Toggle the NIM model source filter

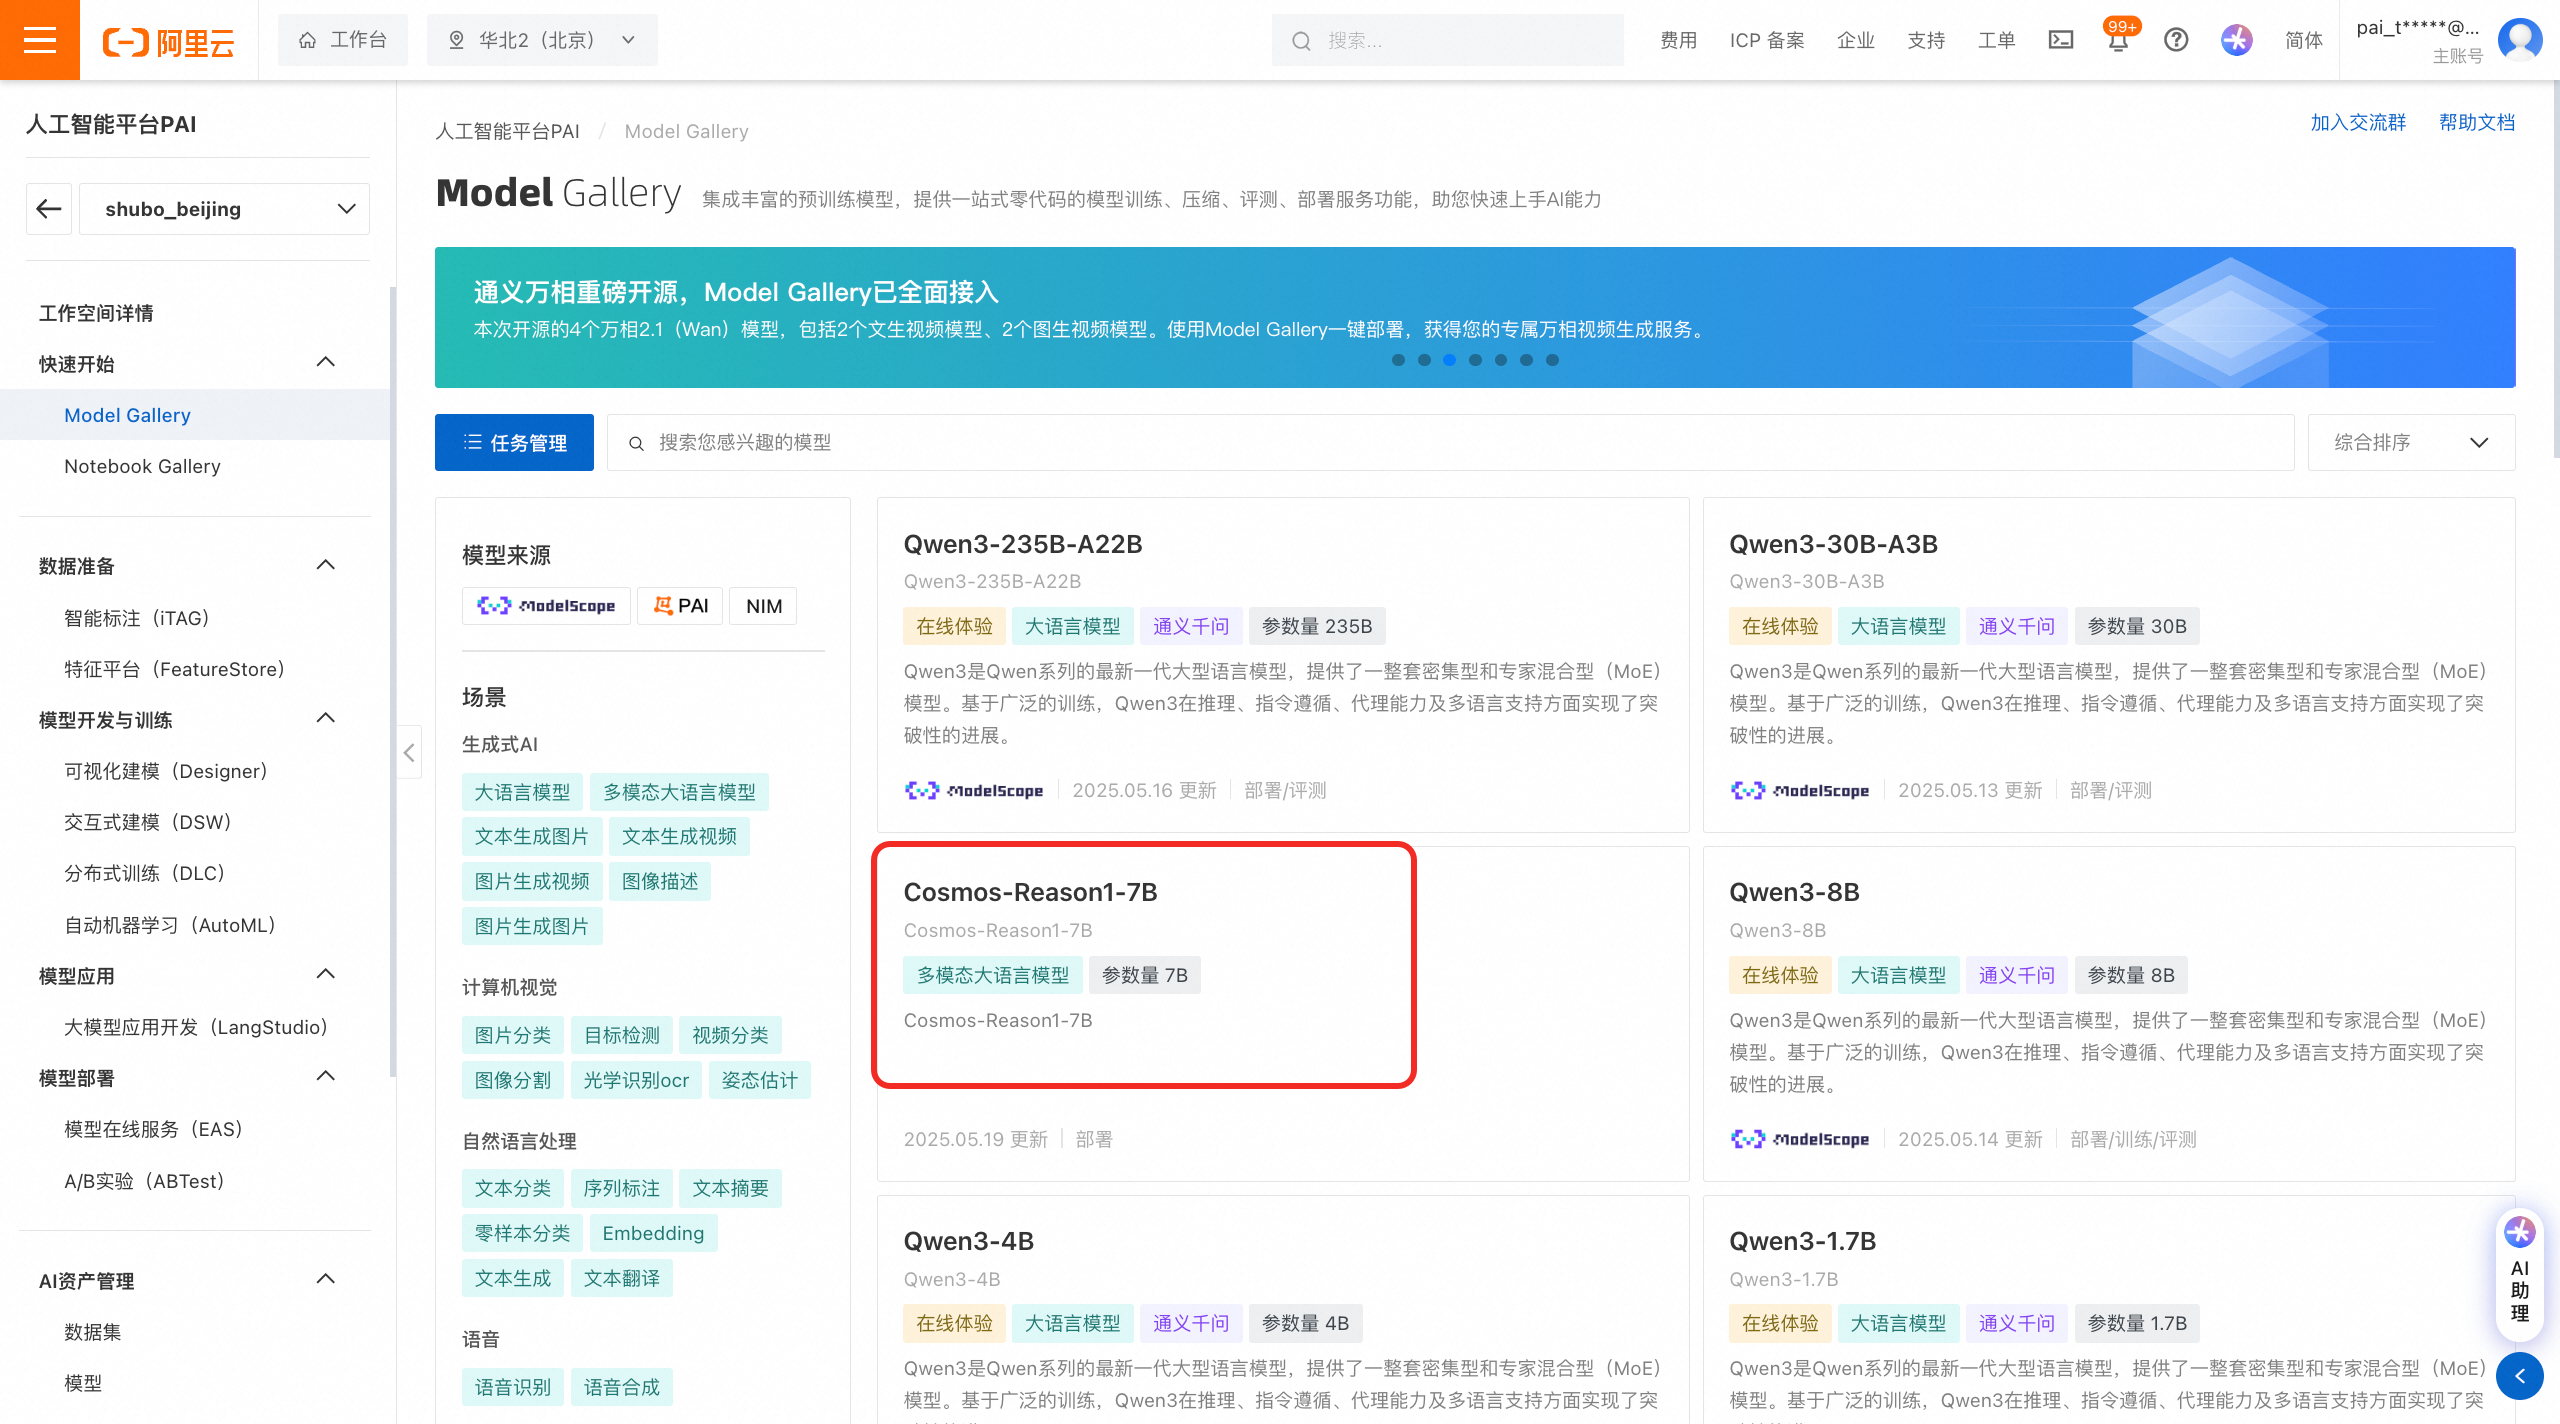(x=763, y=605)
